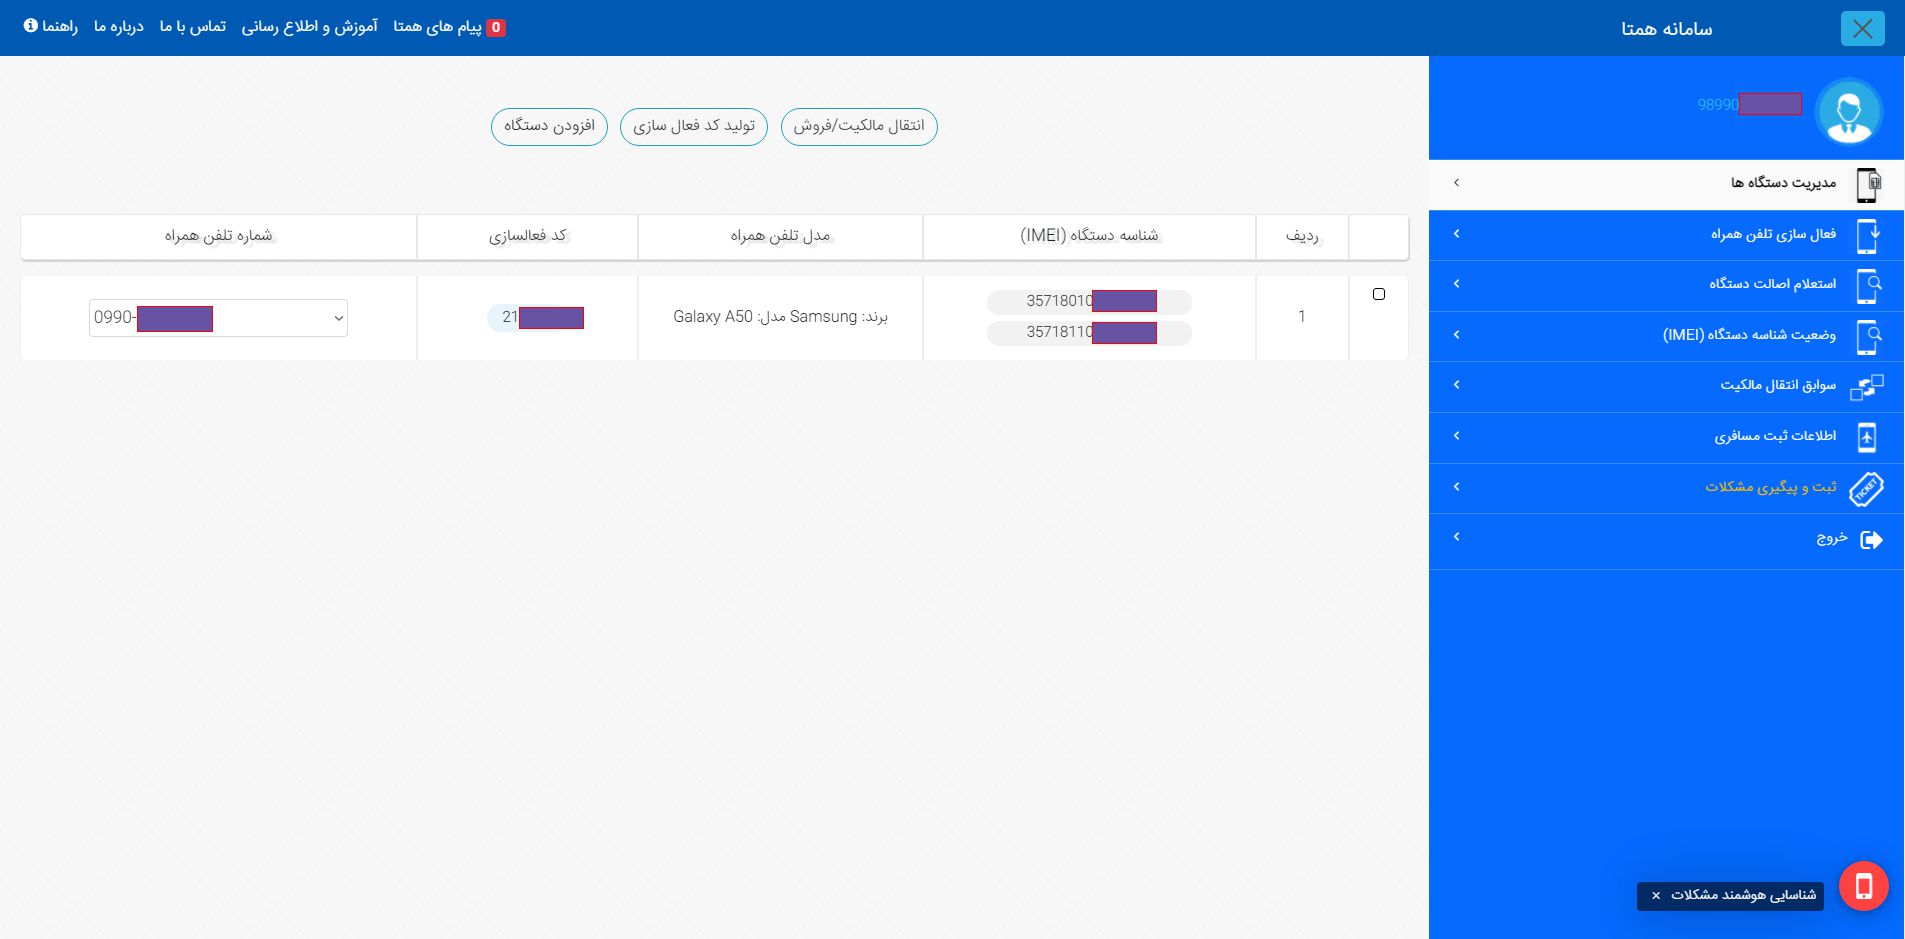
Task: Open the mobile number dropdown starting 0990
Action: tap(218, 318)
